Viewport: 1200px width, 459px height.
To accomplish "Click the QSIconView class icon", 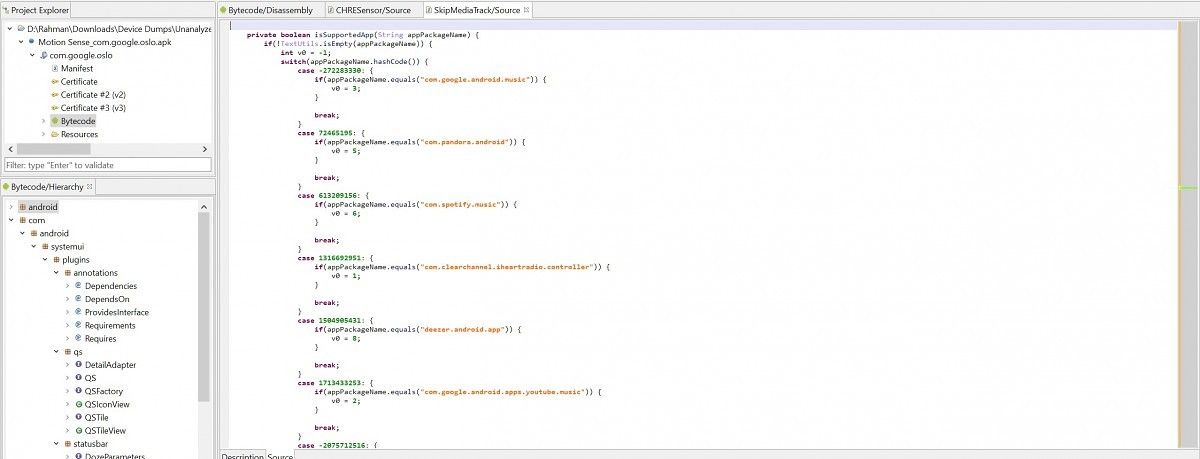I will (78, 404).
